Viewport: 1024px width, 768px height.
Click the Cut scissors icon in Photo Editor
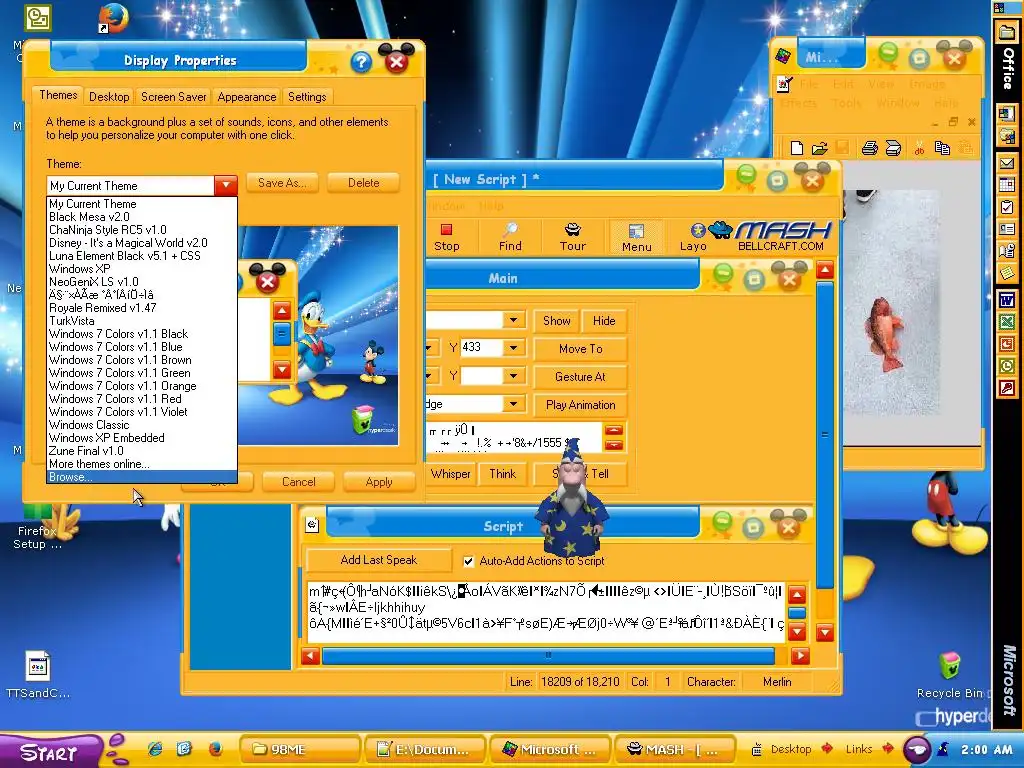click(919, 148)
